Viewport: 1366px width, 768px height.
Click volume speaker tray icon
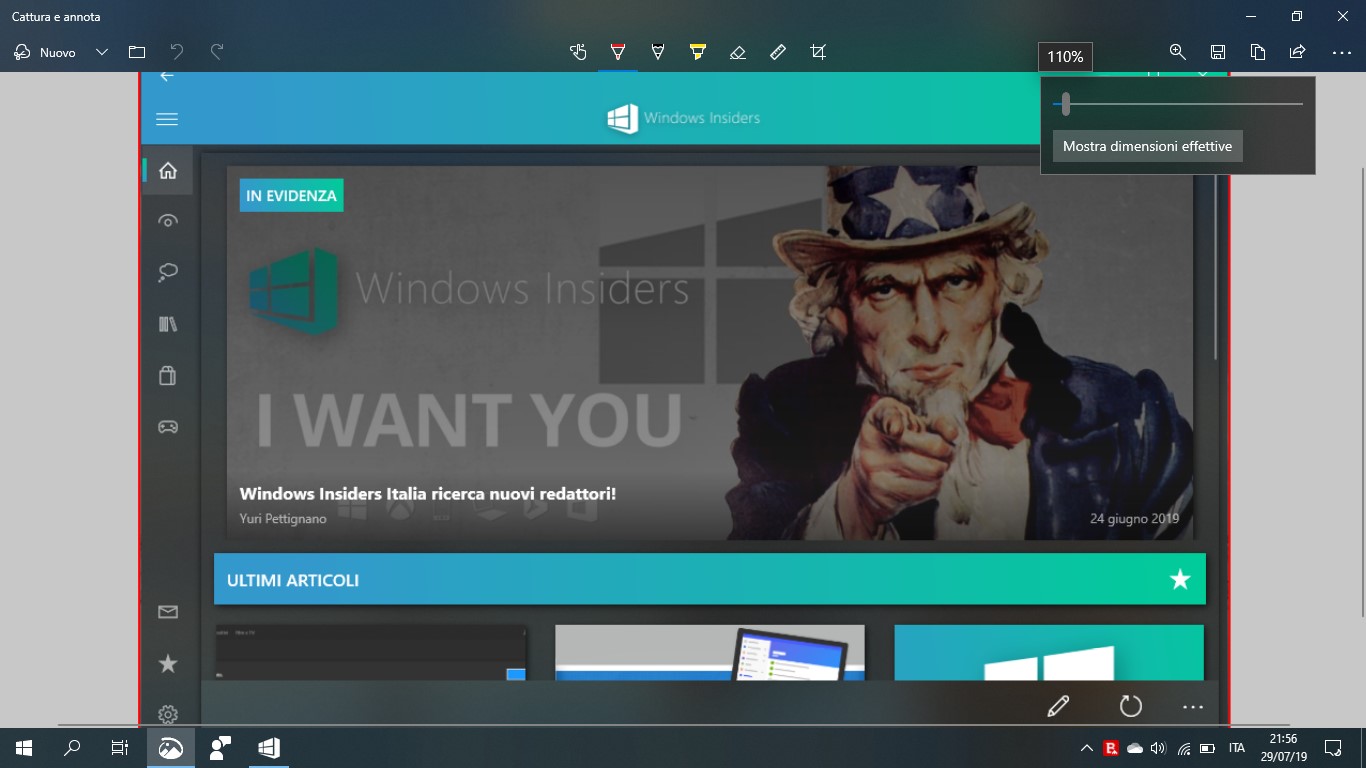pyautogui.click(x=1158, y=748)
